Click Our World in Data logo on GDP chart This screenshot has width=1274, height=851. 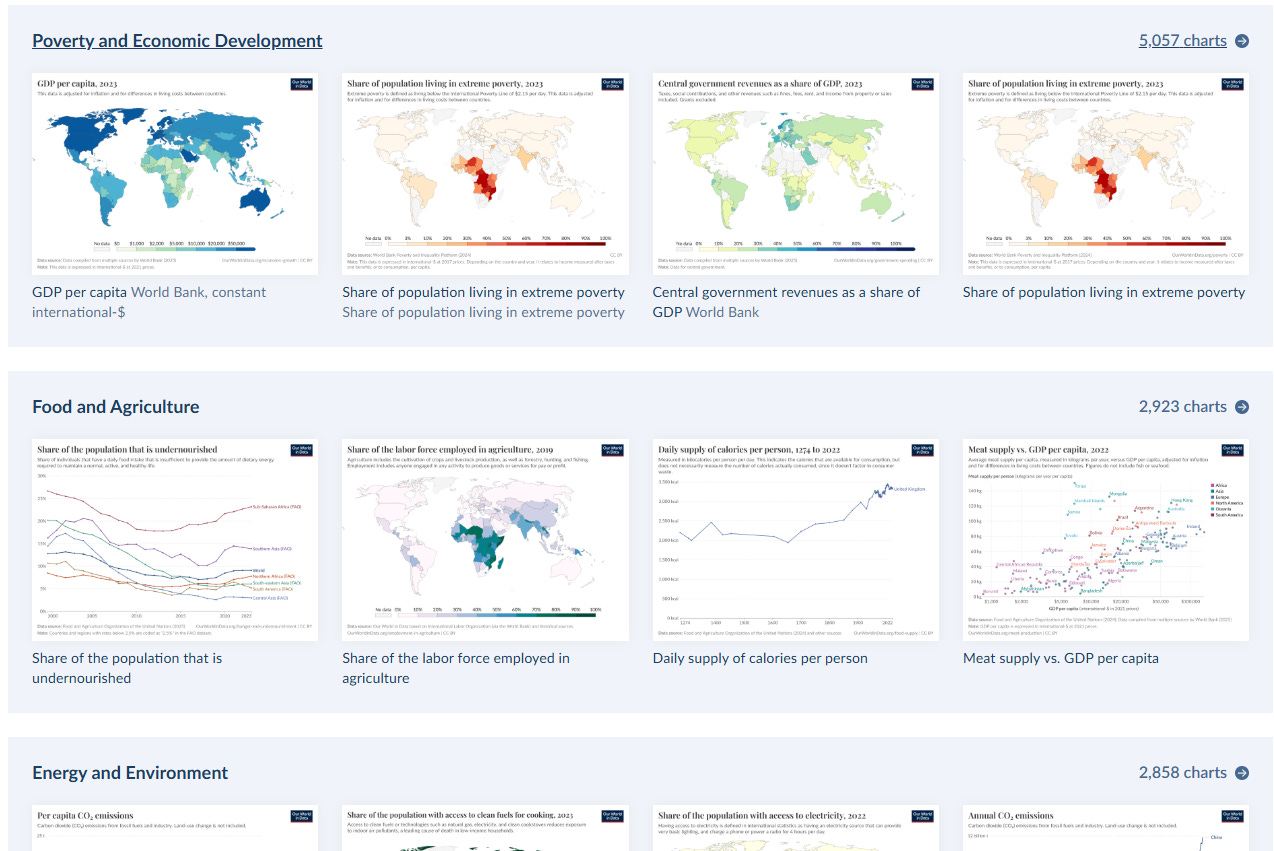(x=302, y=84)
